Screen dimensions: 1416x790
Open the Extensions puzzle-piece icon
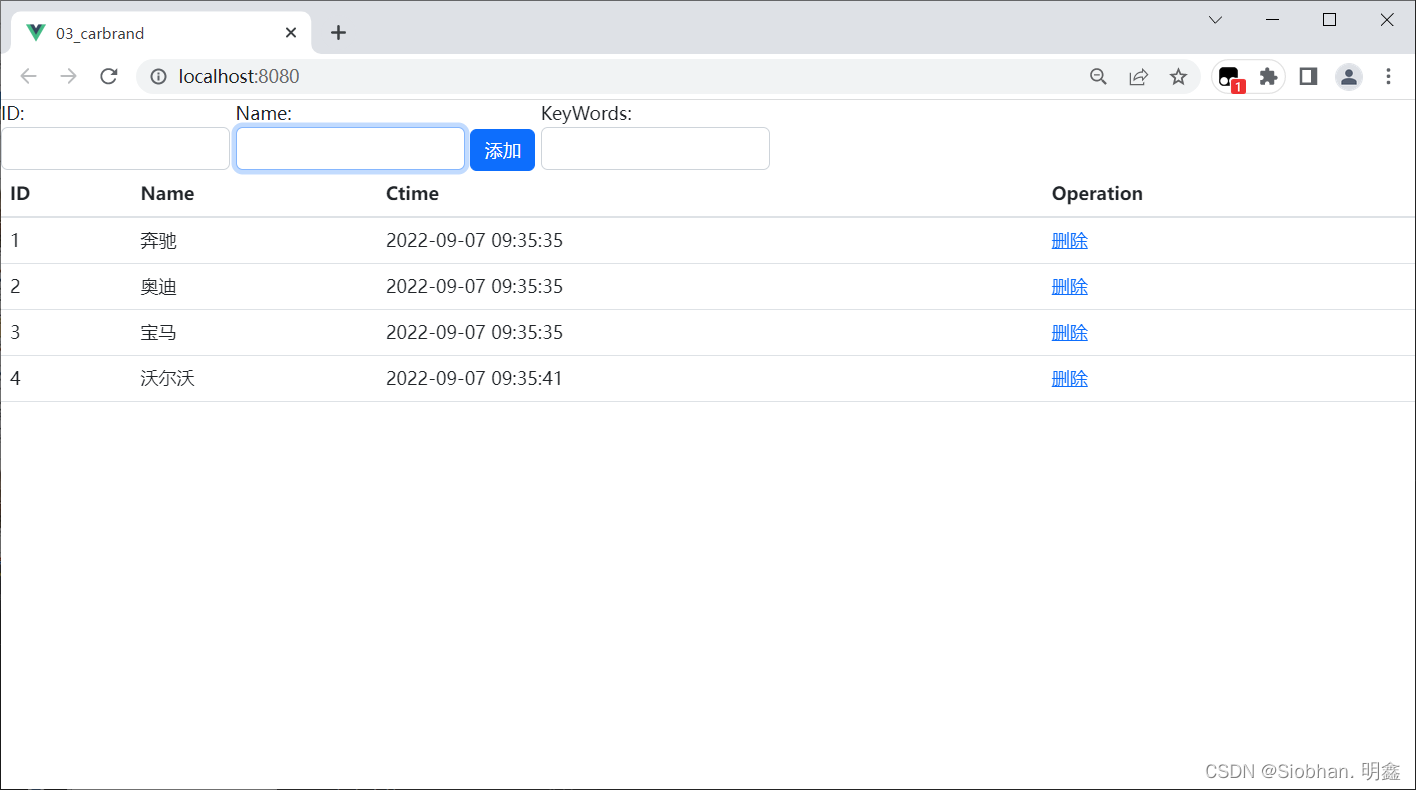pyautogui.click(x=1268, y=76)
